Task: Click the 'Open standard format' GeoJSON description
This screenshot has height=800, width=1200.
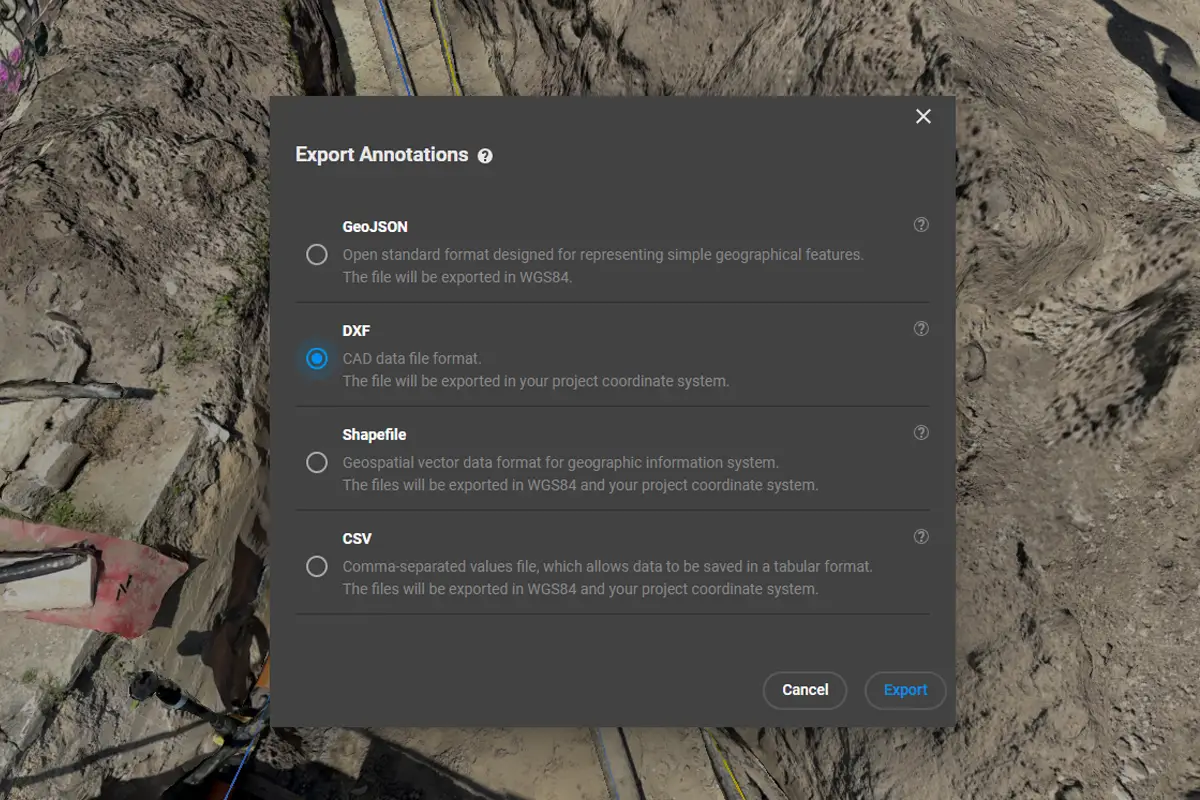Action: point(602,255)
